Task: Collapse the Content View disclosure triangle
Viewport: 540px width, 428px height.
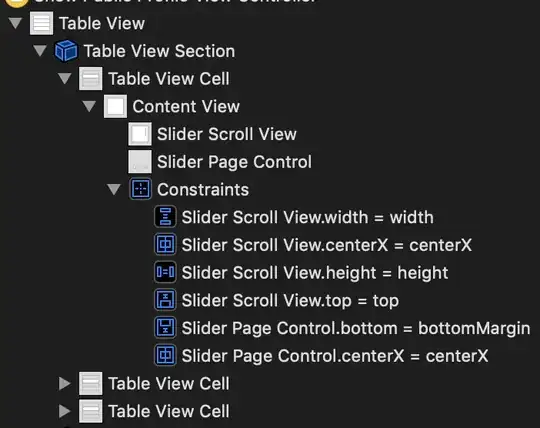Action: click(x=89, y=106)
